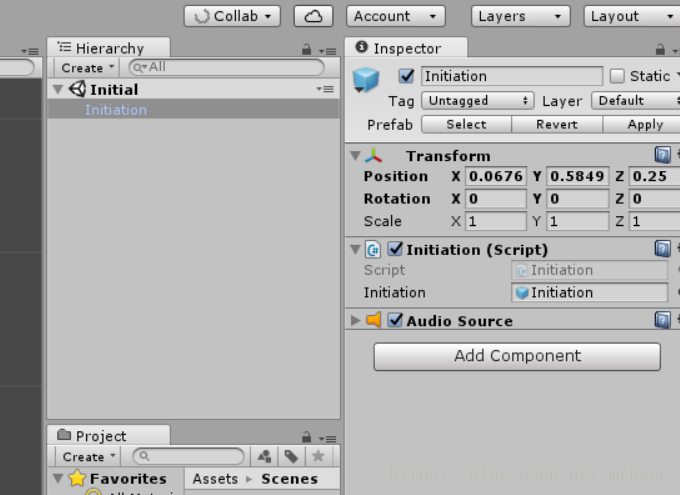Open the Hierarchy panel options menu
Screen dimensions: 680x495
click(327, 51)
